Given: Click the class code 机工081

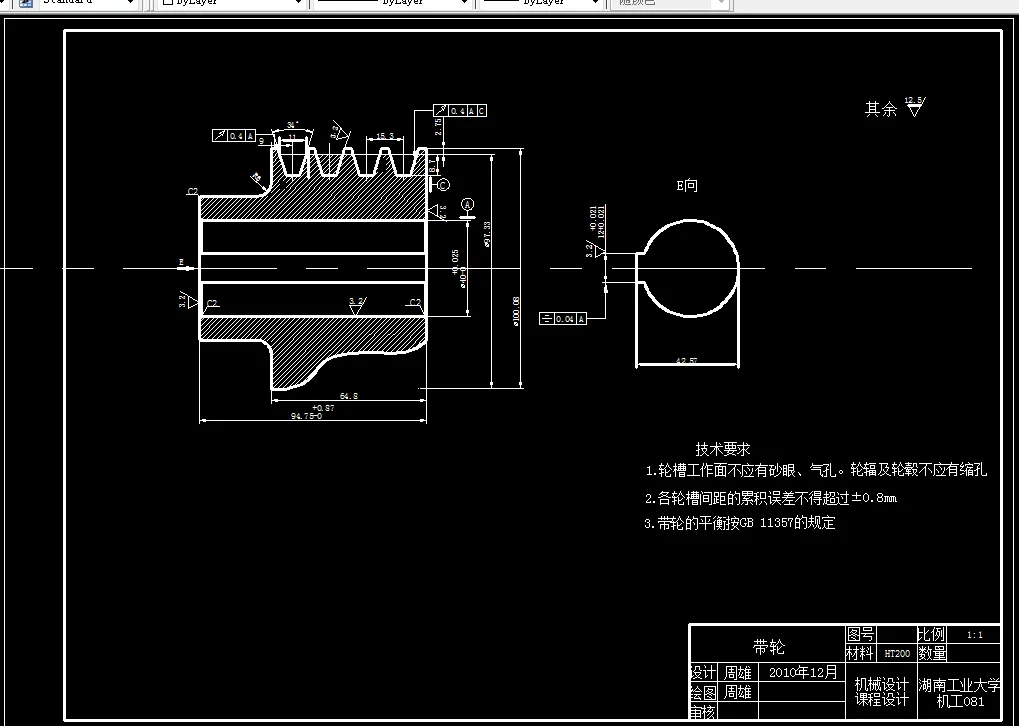Looking at the screenshot, I should pos(961,701).
